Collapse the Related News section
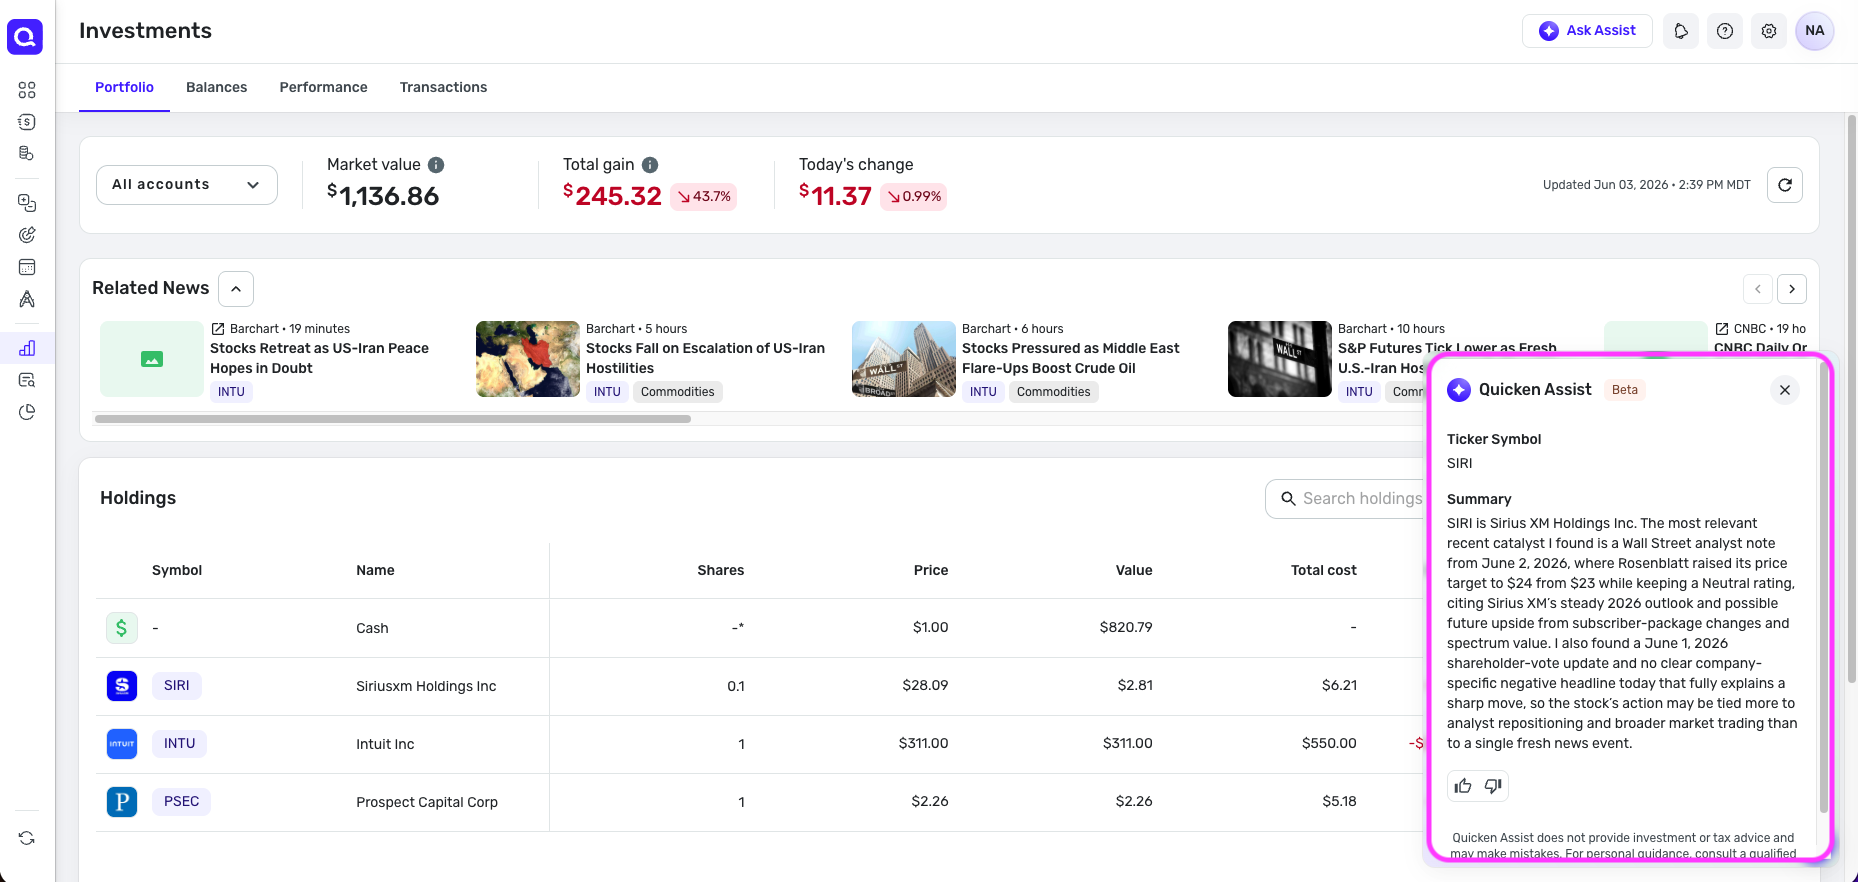The width and height of the screenshot is (1858, 882). (236, 289)
